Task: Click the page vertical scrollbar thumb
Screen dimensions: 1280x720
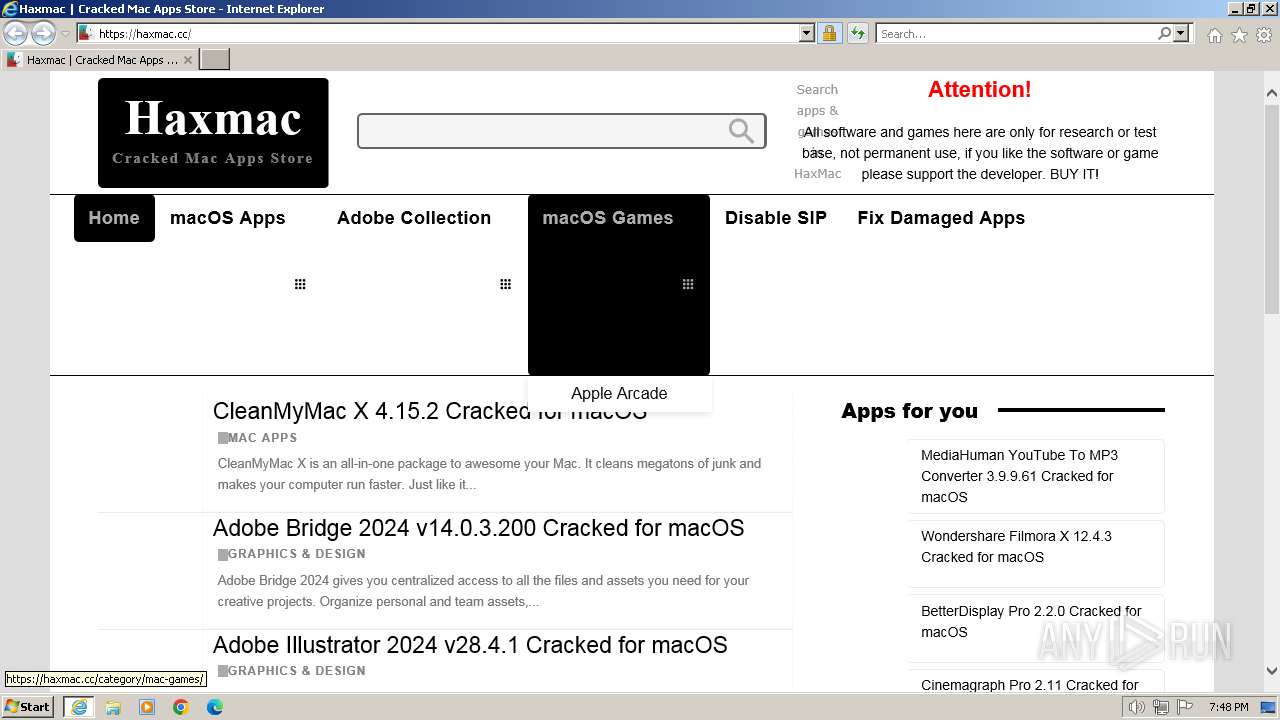Action: [x=1272, y=210]
